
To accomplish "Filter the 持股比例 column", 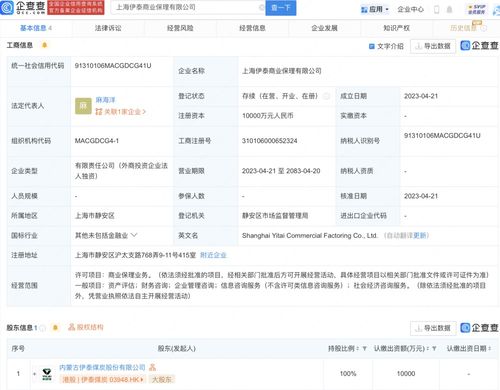I will [364, 349].
